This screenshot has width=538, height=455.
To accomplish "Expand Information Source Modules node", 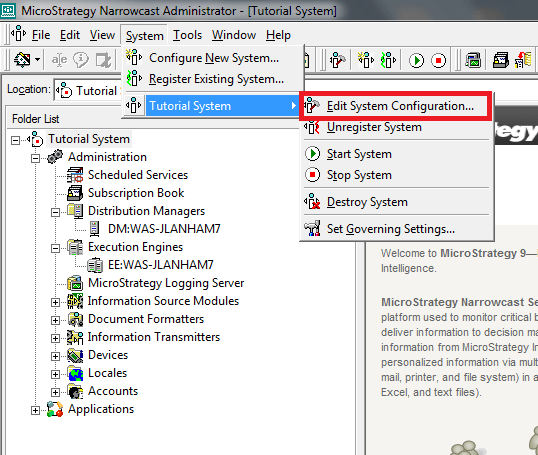I will [55, 302].
